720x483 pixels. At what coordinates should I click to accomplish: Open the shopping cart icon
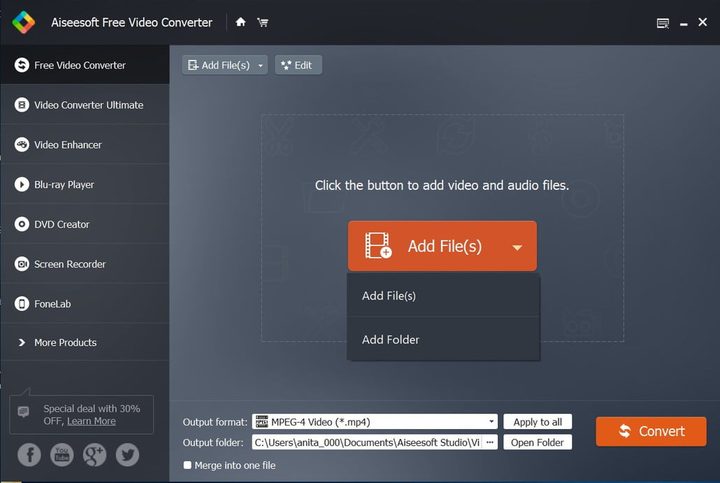tap(263, 22)
